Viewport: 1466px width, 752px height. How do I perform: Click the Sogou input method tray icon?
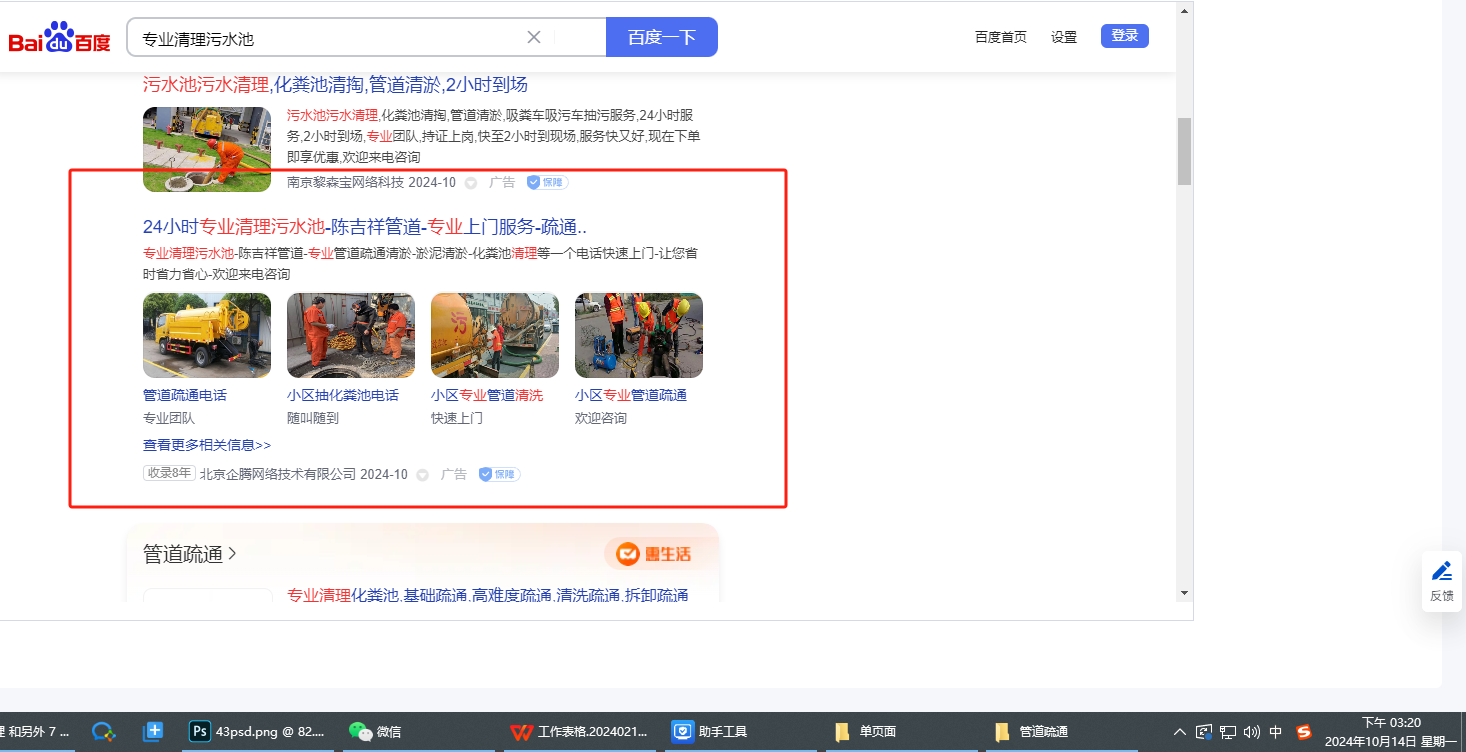click(1304, 732)
